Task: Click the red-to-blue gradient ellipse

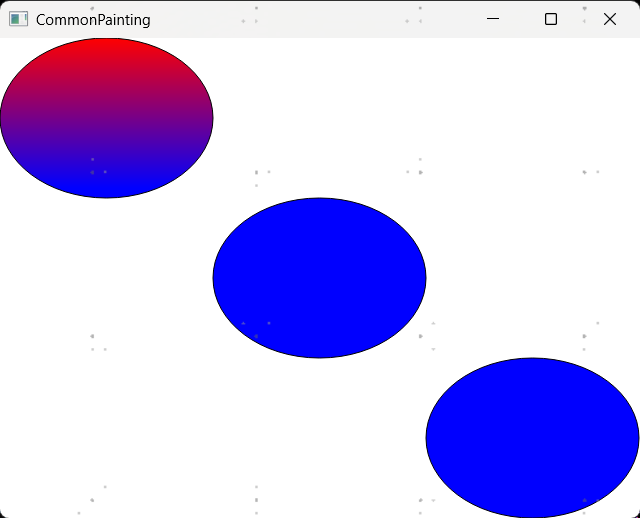Action: click(x=107, y=118)
